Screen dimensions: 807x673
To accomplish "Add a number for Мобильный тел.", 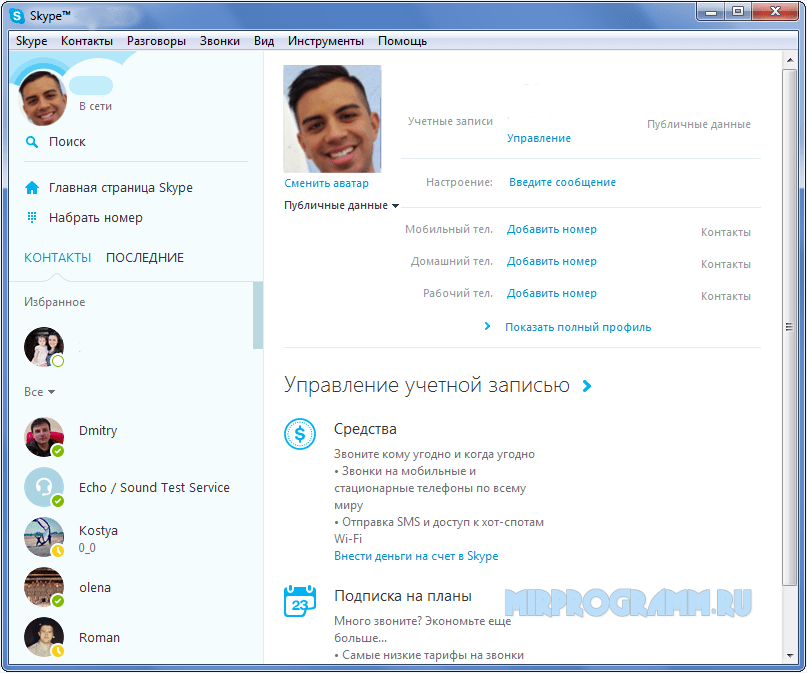I will 552,229.
